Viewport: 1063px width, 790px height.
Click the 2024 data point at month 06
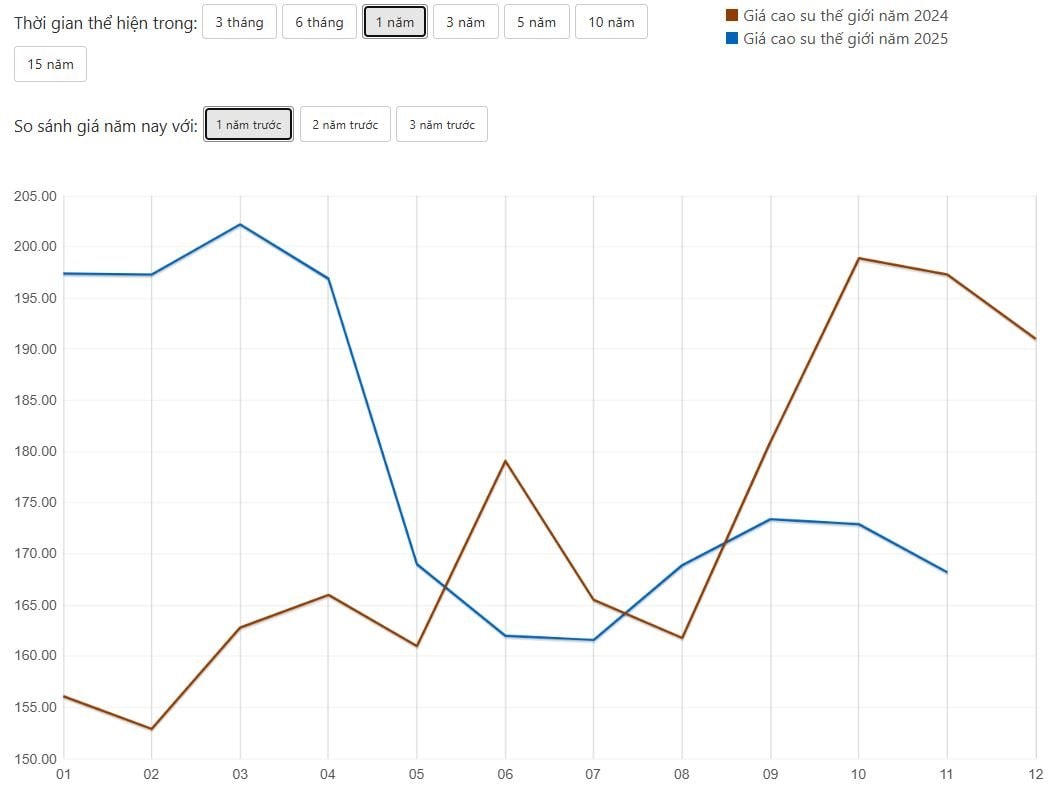(x=505, y=461)
